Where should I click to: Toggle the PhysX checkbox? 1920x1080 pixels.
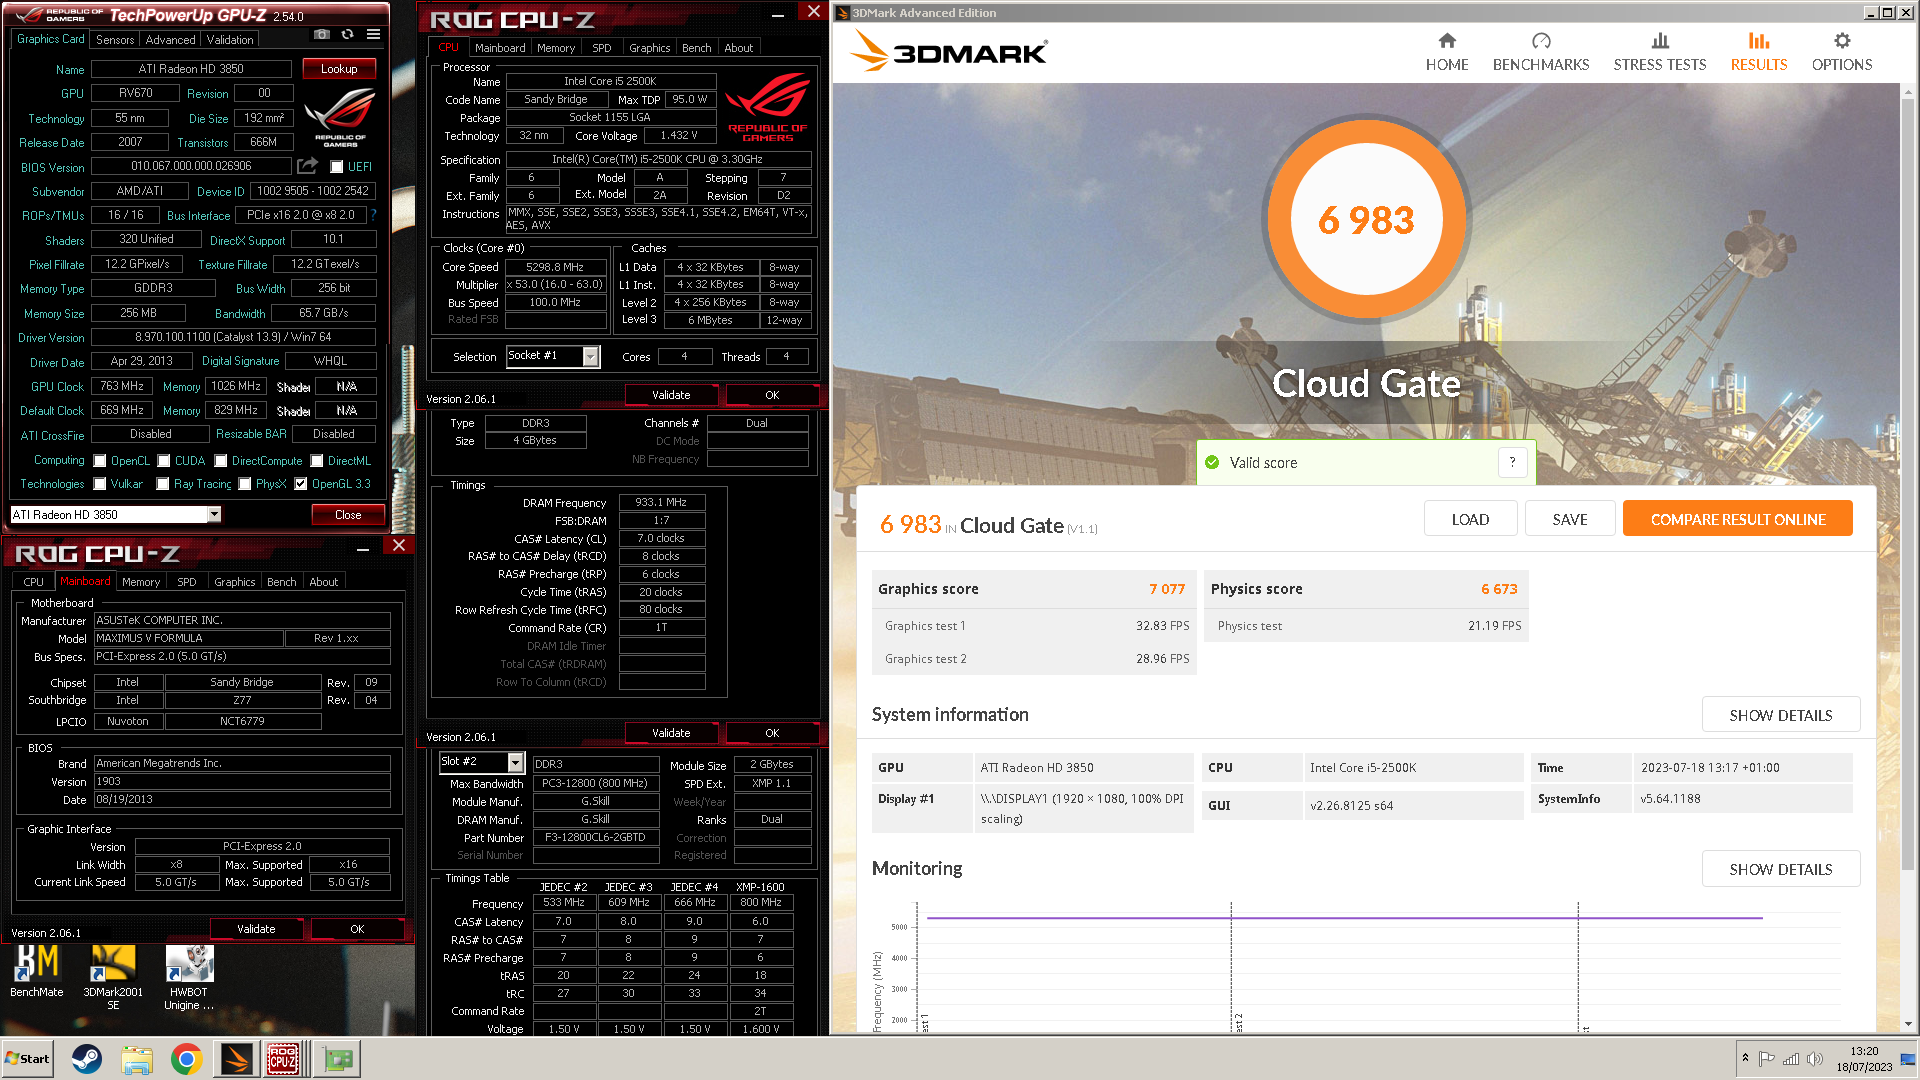point(245,484)
